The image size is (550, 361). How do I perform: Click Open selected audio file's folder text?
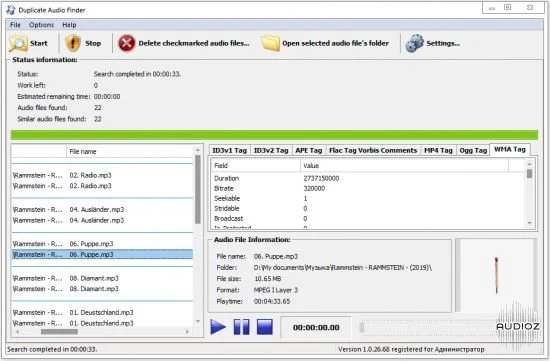coord(335,44)
